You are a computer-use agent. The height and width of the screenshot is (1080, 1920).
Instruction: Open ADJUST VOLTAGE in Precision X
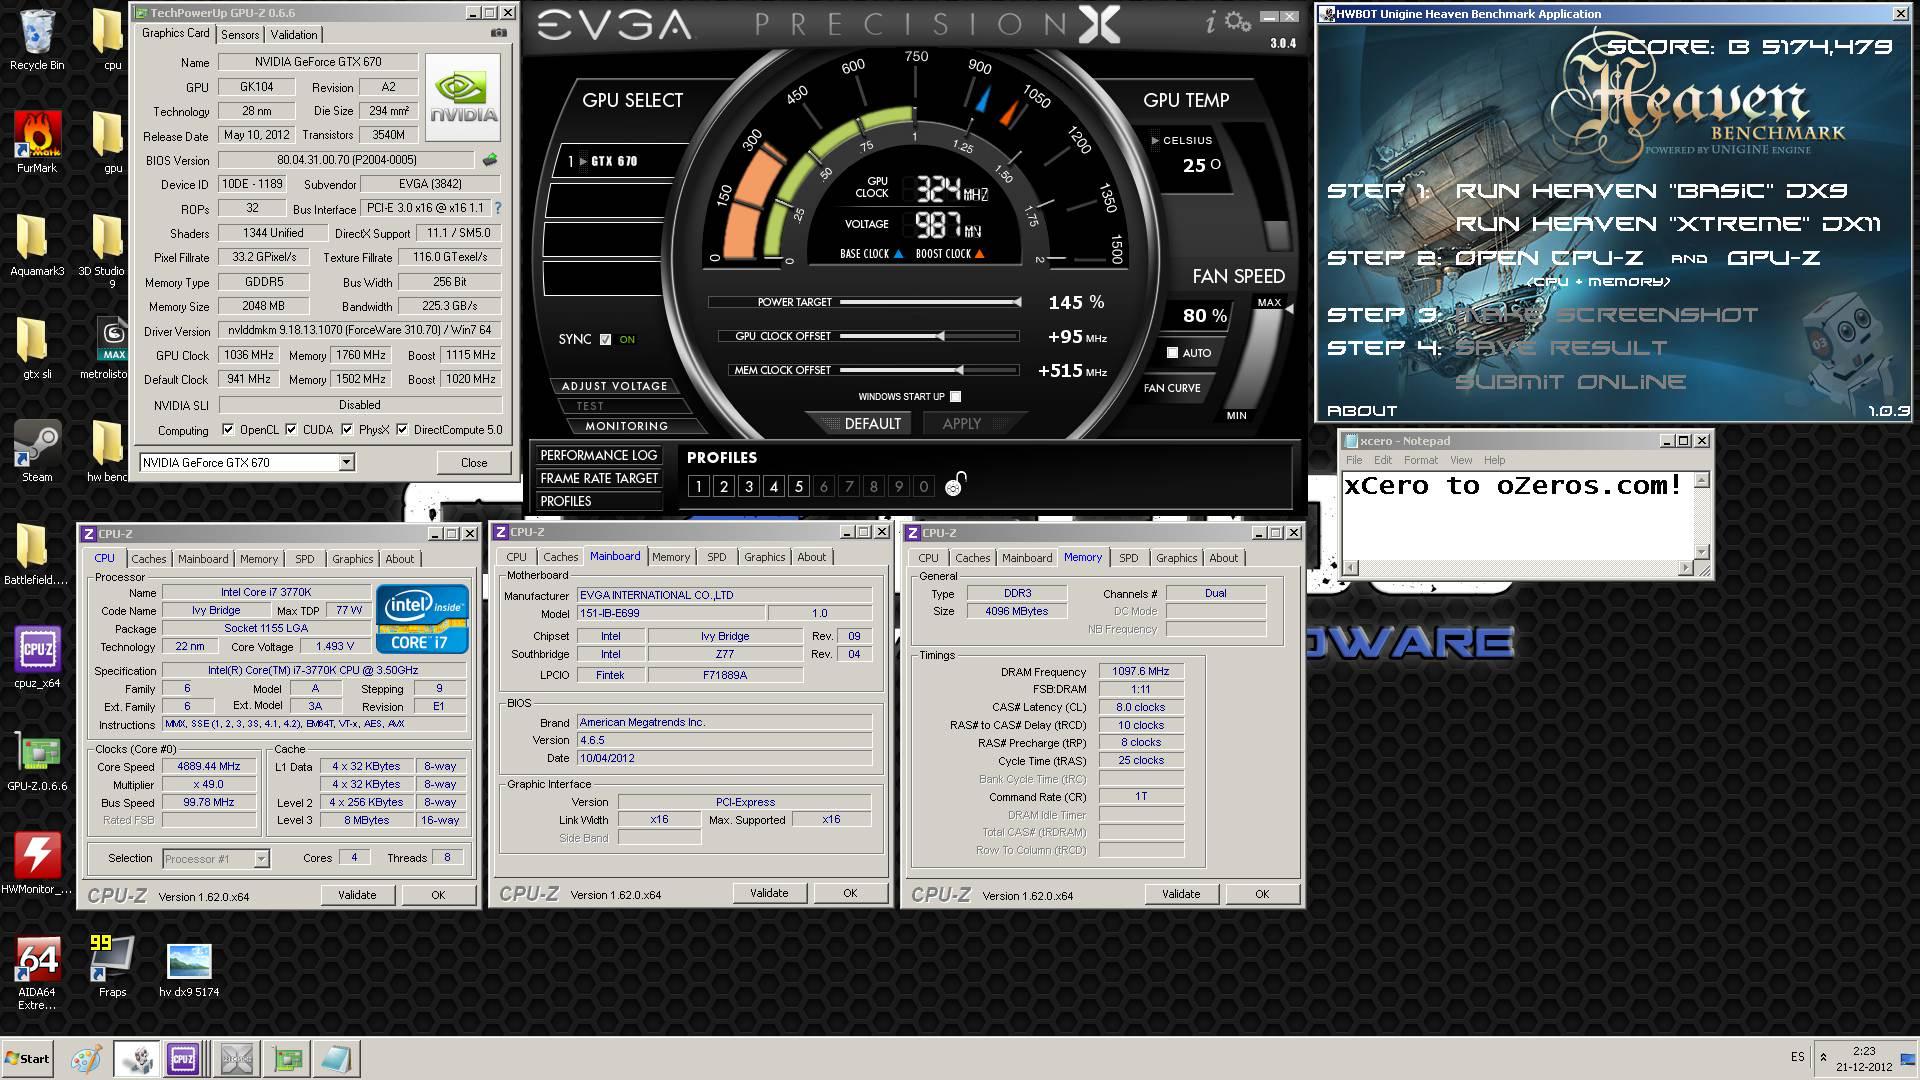pyautogui.click(x=614, y=386)
